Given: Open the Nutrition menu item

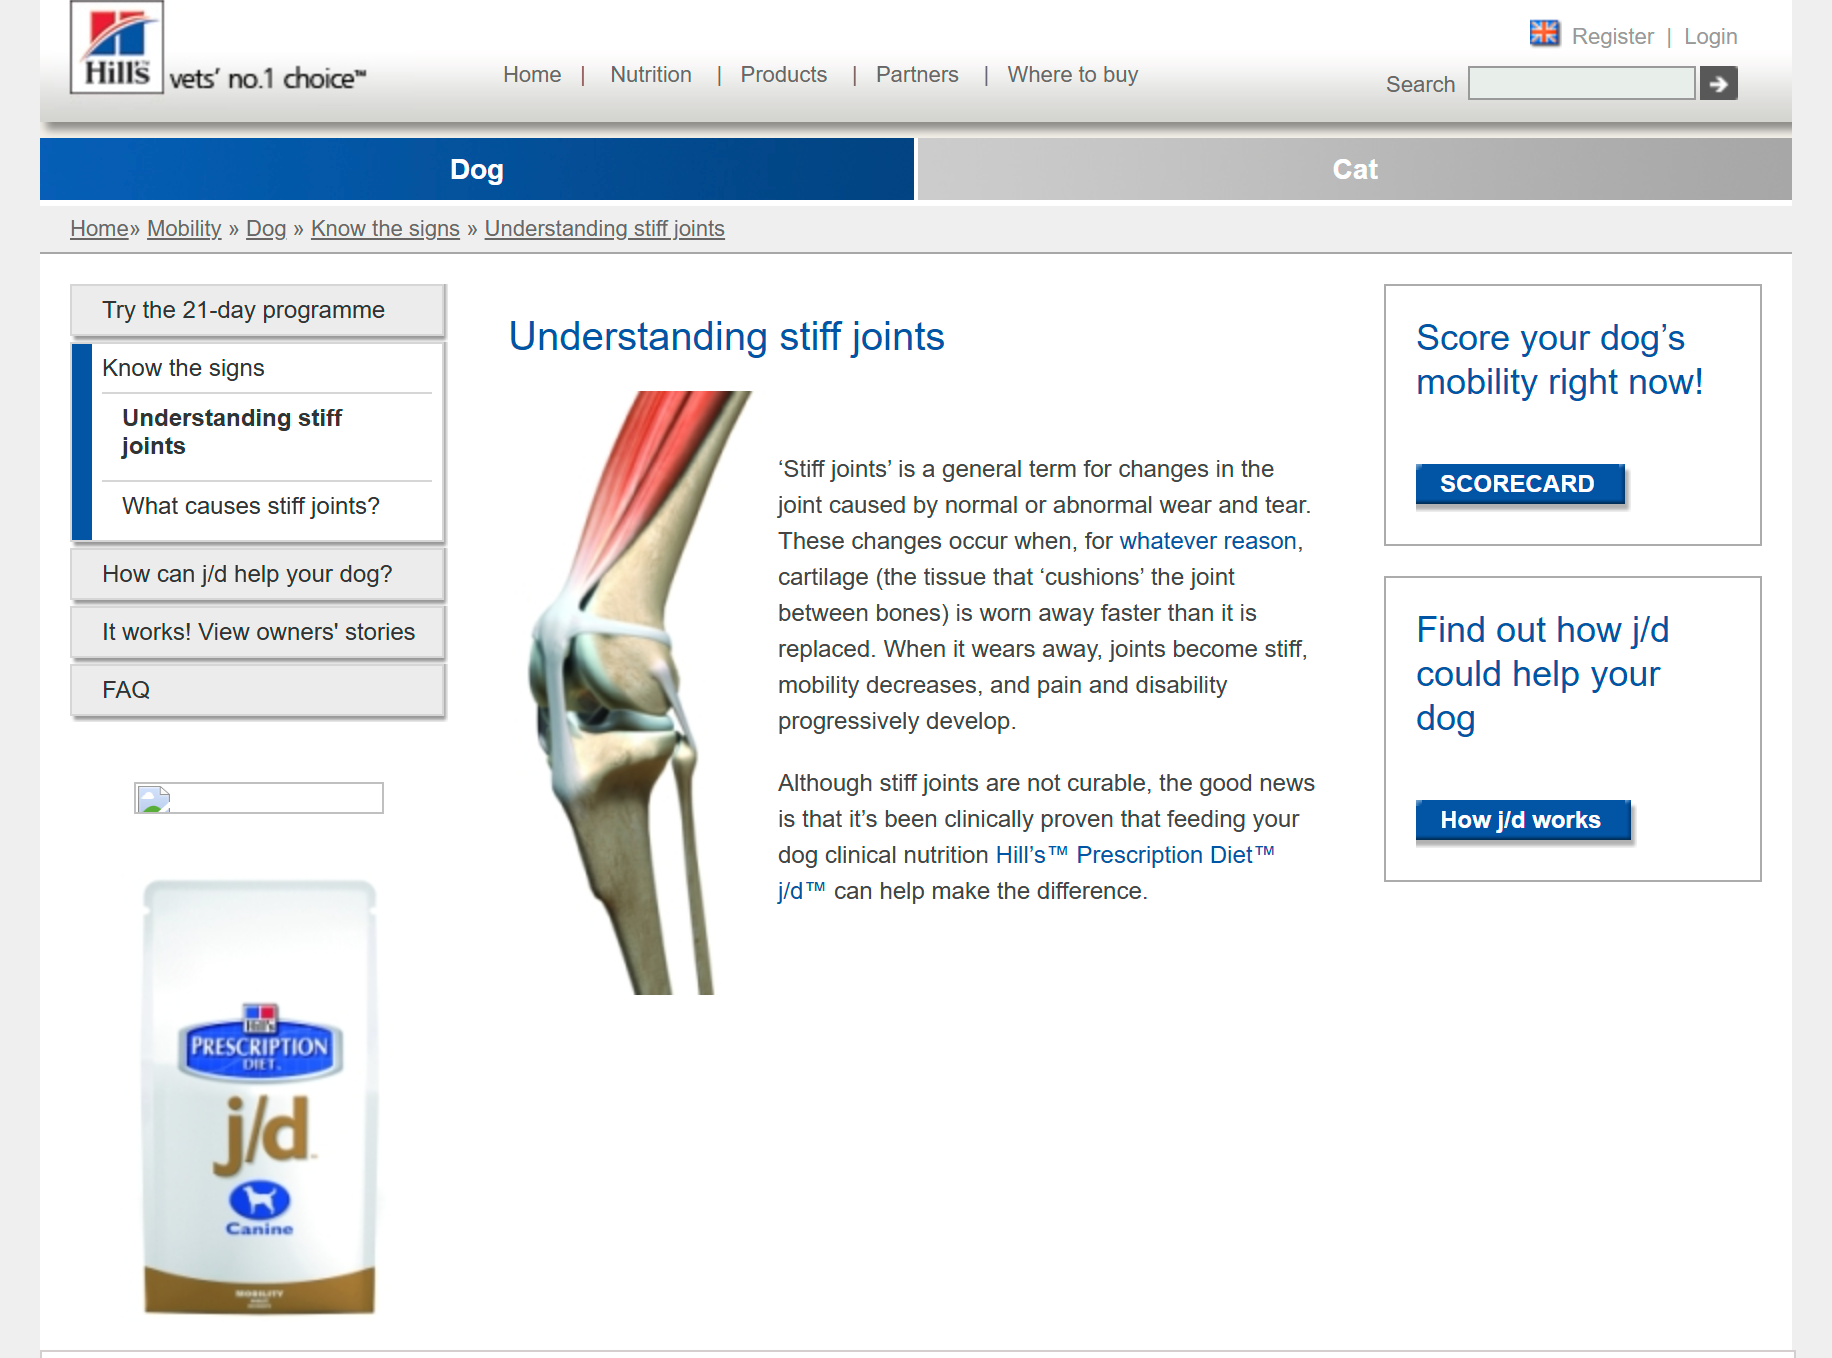Looking at the screenshot, I should (x=651, y=75).
